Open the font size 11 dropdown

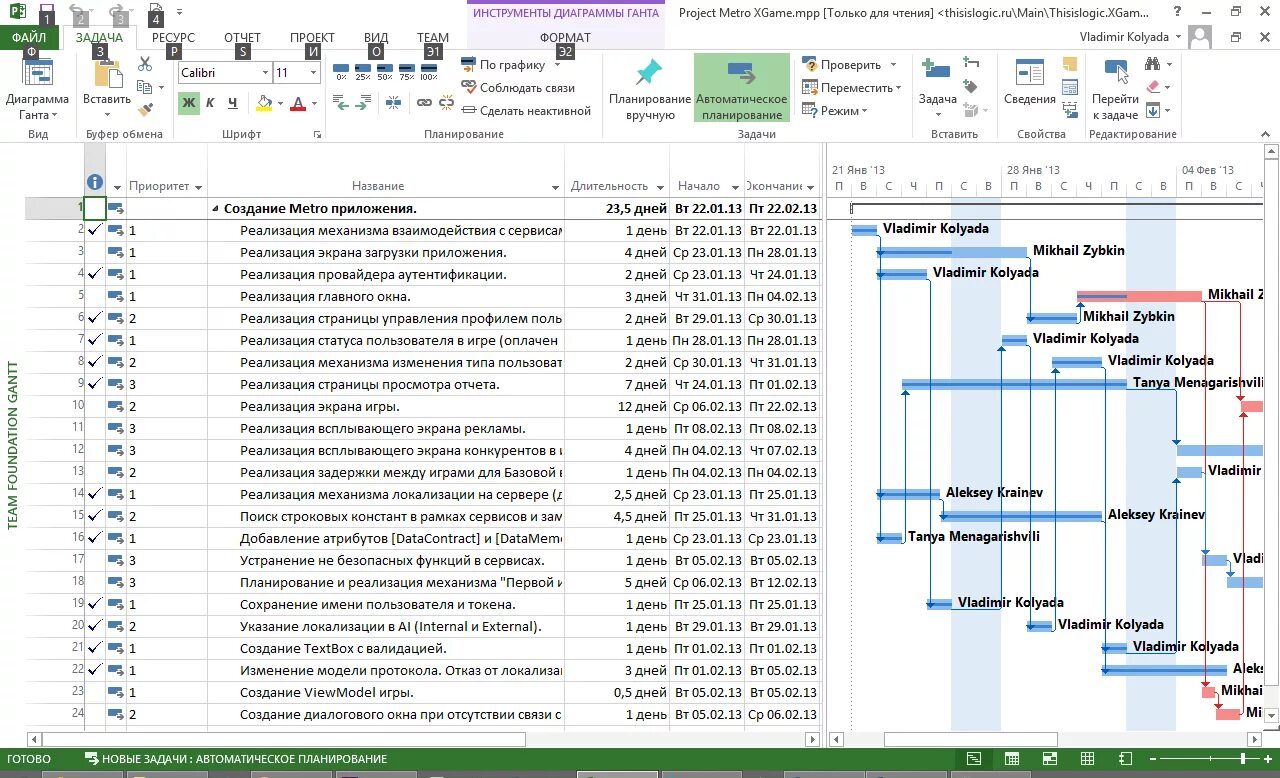[314, 73]
